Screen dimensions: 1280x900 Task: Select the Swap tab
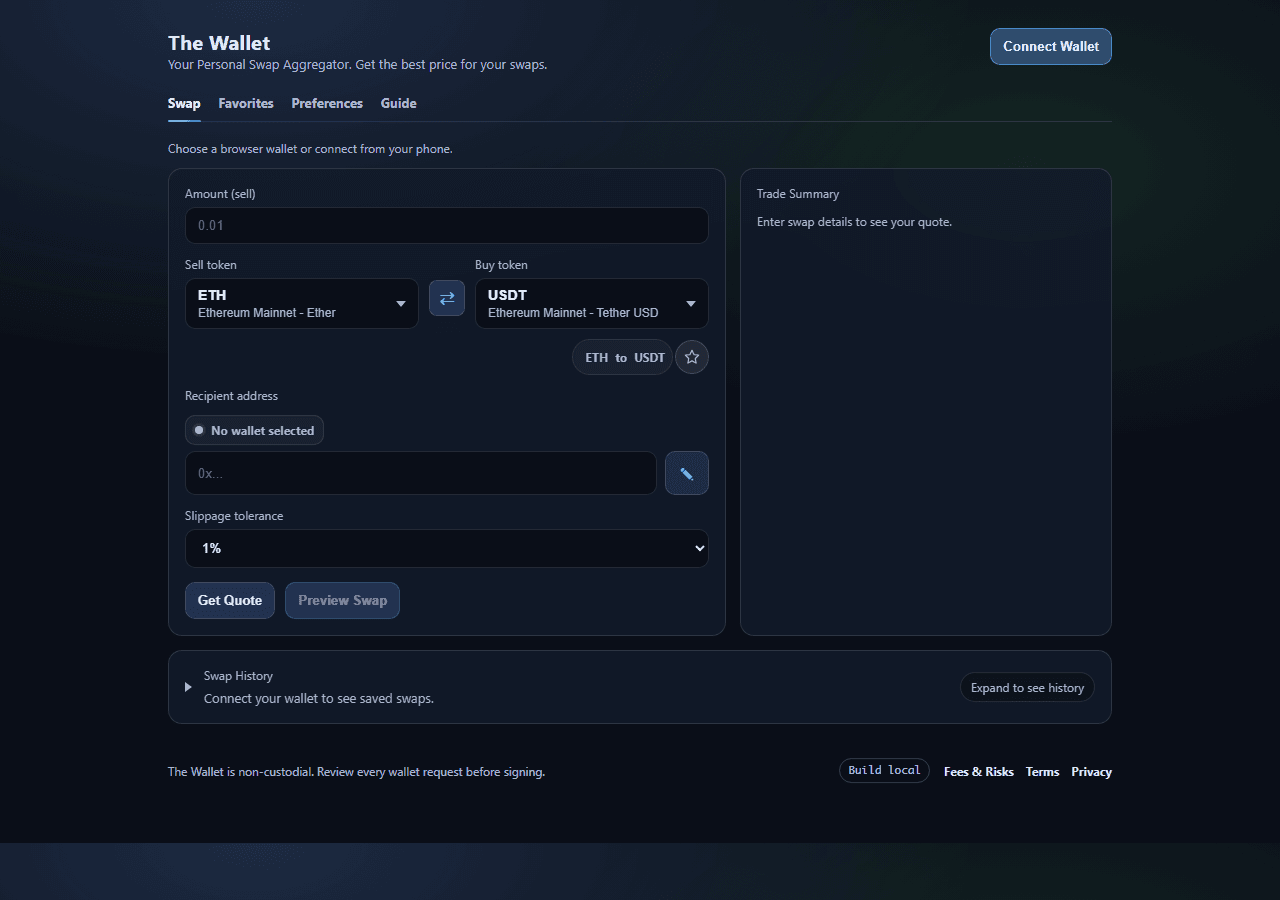click(x=184, y=103)
